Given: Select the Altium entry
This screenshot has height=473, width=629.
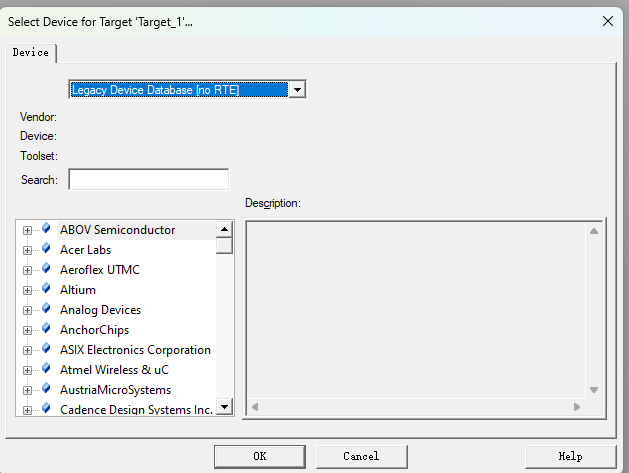Looking at the screenshot, I should [78, 290].
